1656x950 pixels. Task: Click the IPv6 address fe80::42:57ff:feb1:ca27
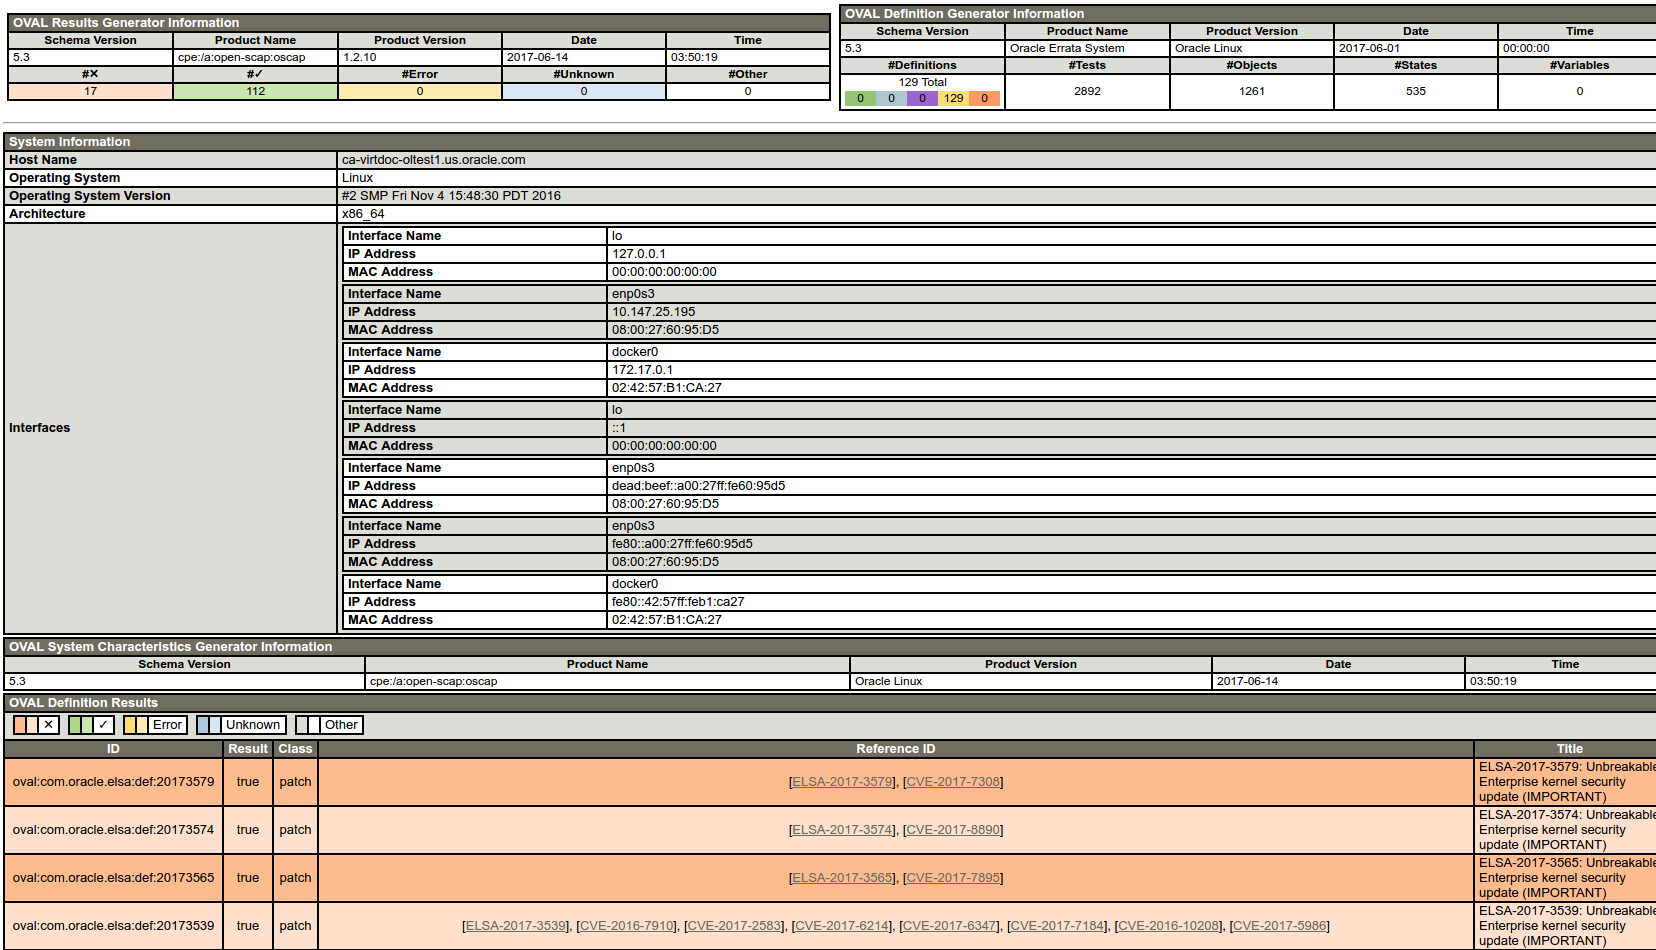pos(678,602)
